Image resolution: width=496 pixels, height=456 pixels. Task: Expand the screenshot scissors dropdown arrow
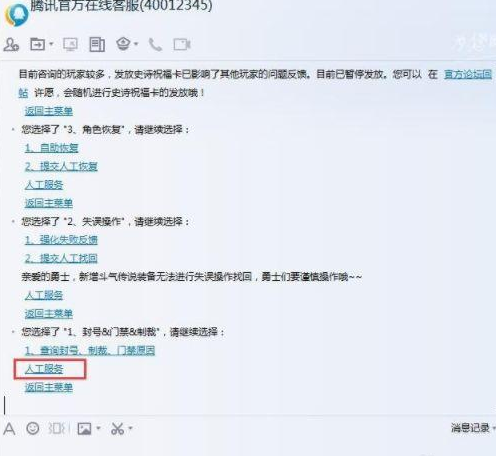tap(130, 428)
